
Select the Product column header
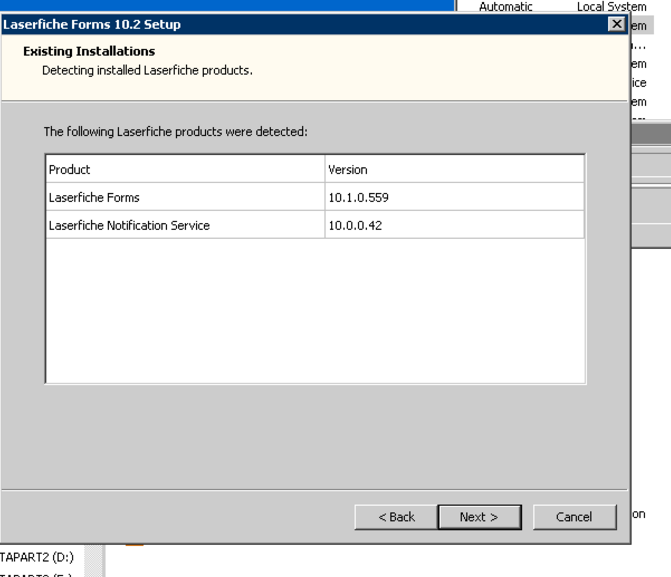click(185, 170)
